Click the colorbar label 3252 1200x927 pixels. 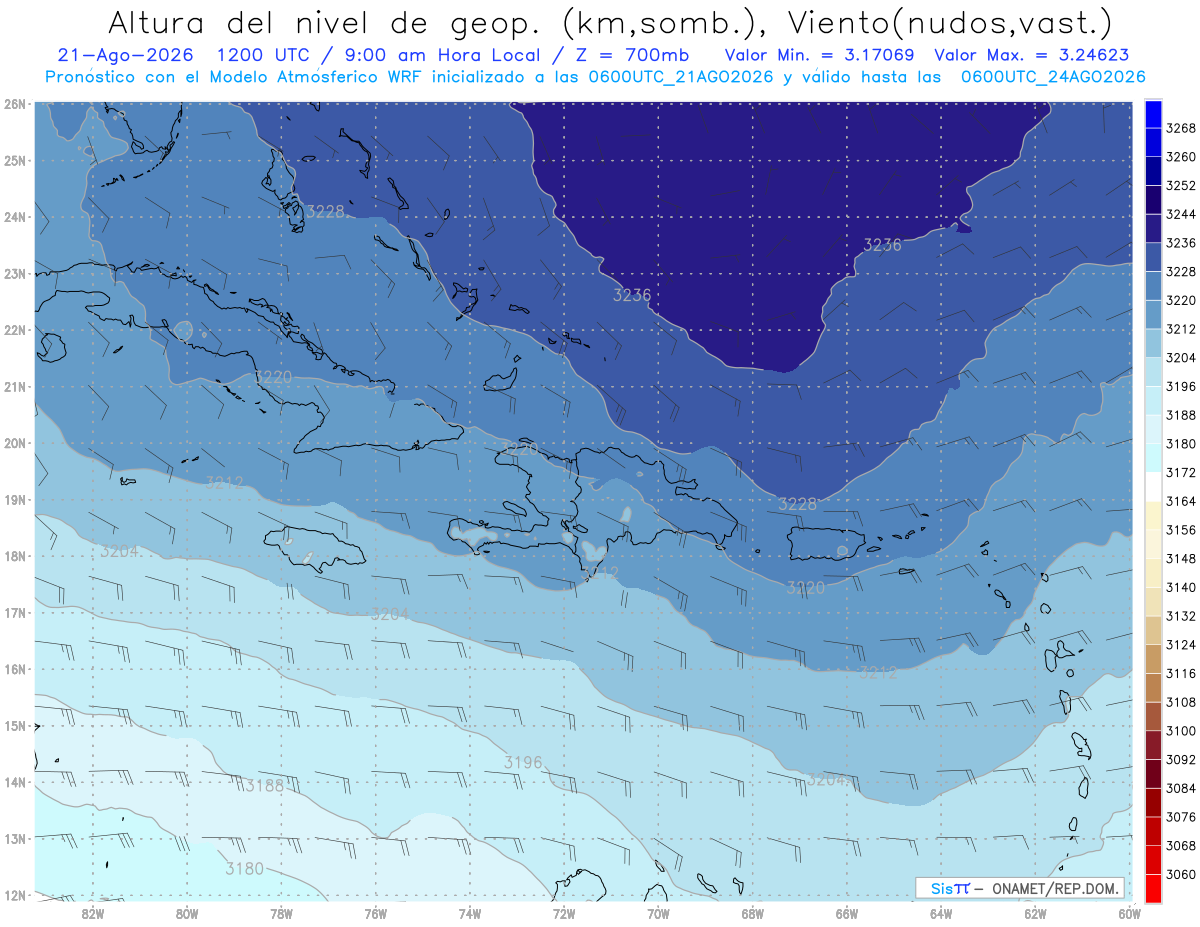tap(1181, 186)
